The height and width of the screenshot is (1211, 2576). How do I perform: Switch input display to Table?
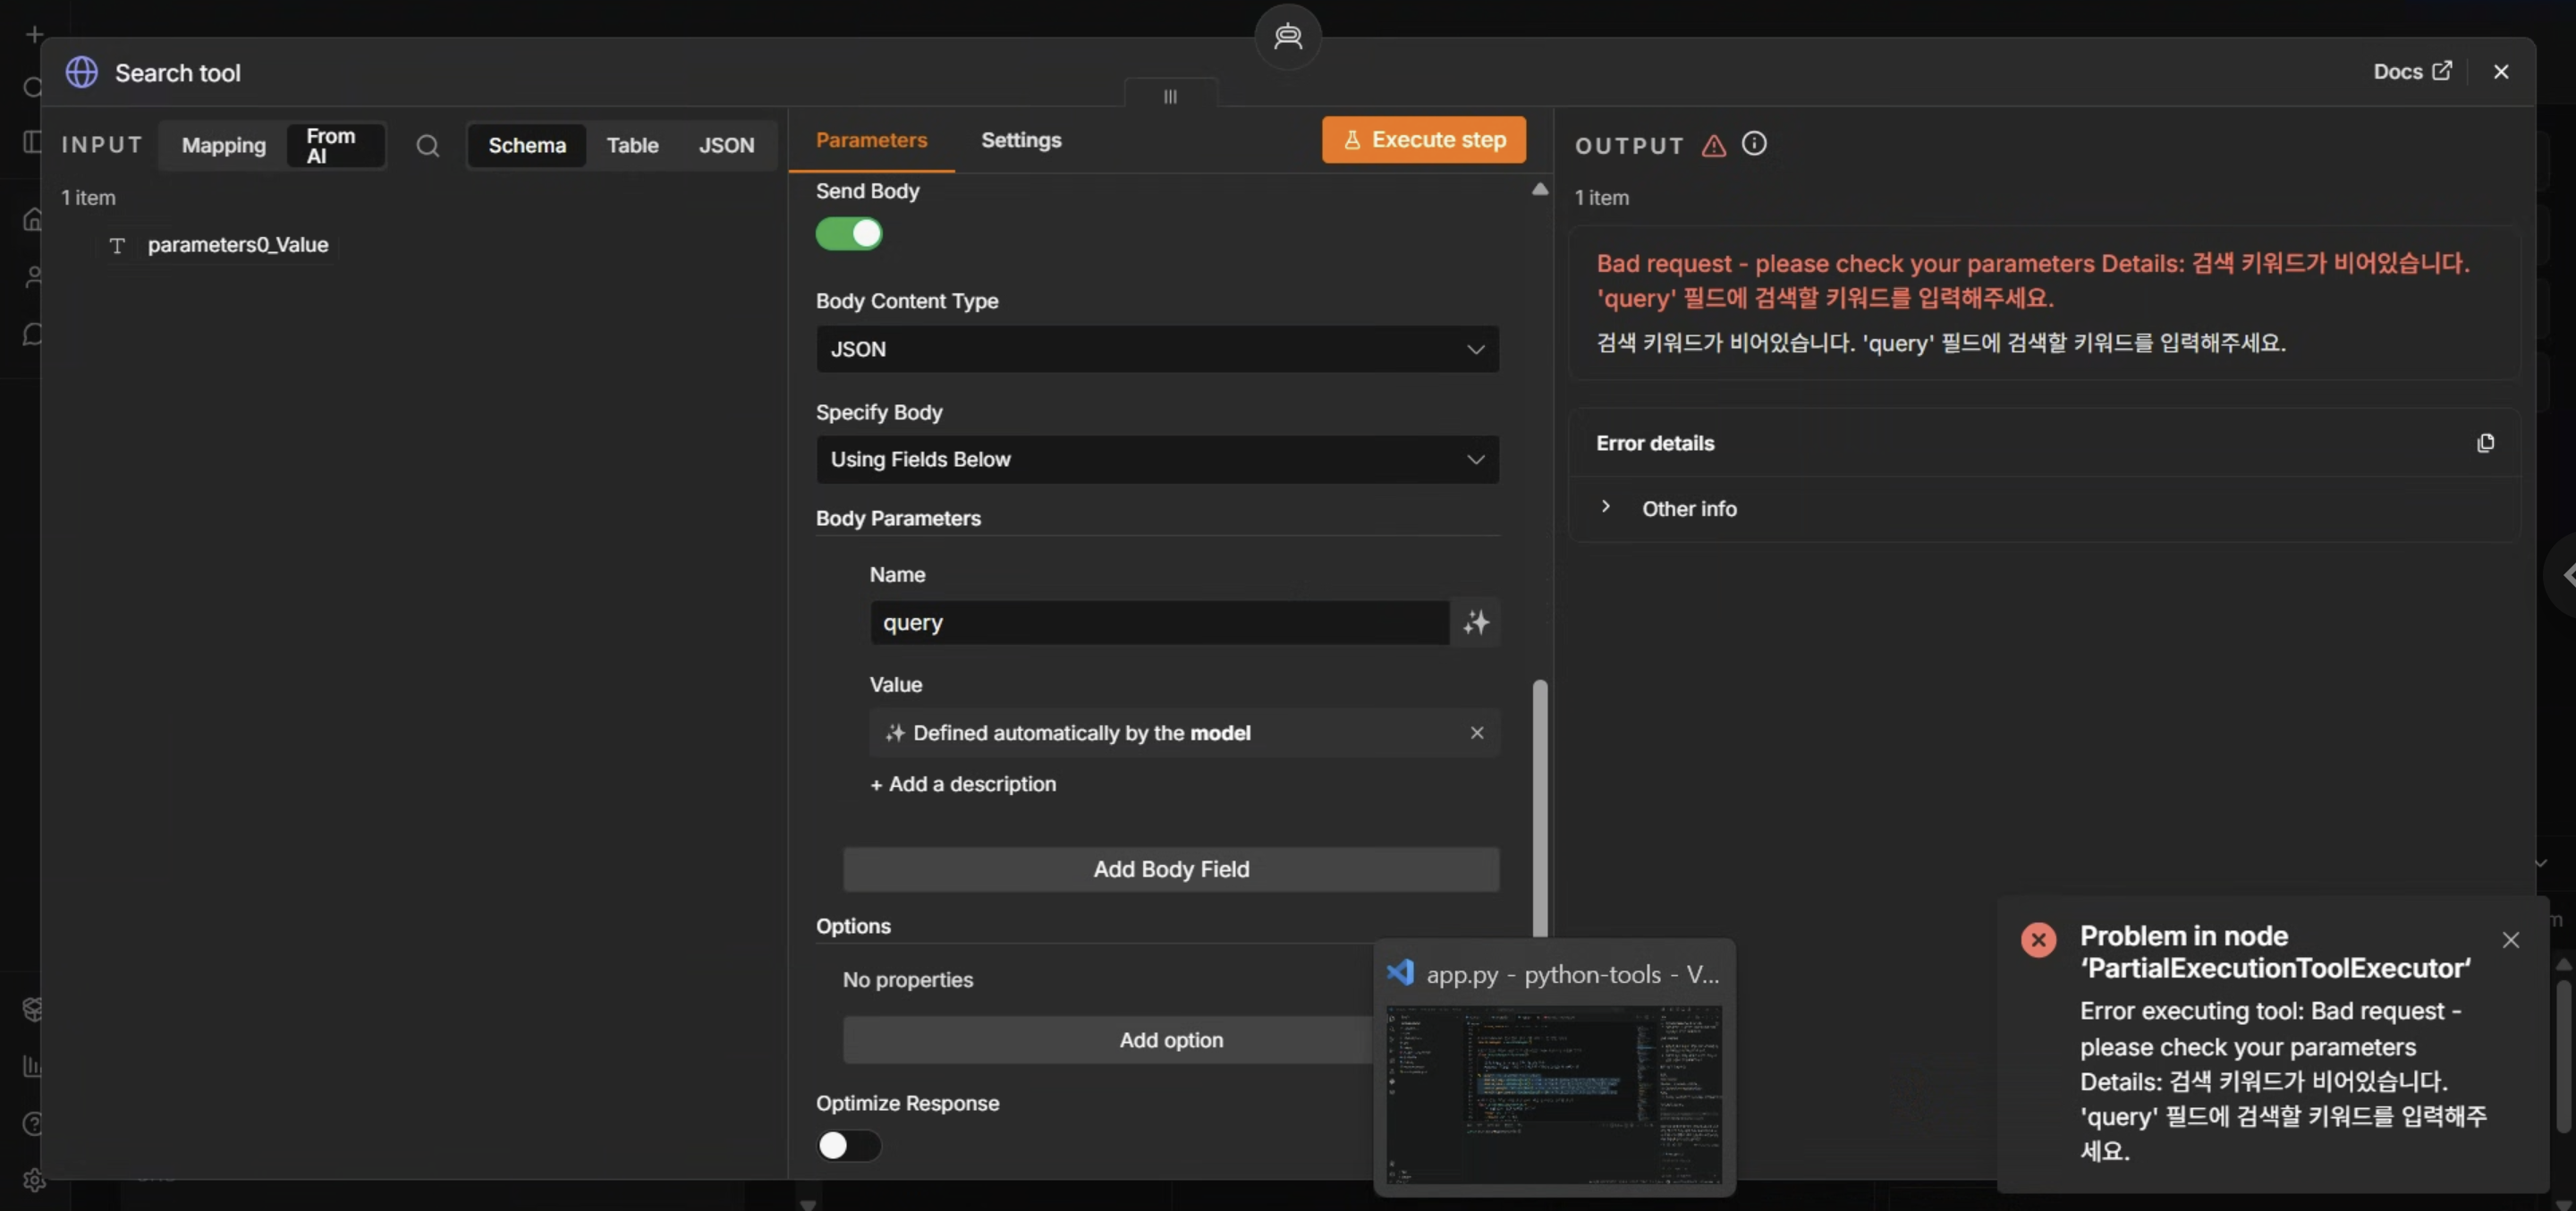point(632,146)
